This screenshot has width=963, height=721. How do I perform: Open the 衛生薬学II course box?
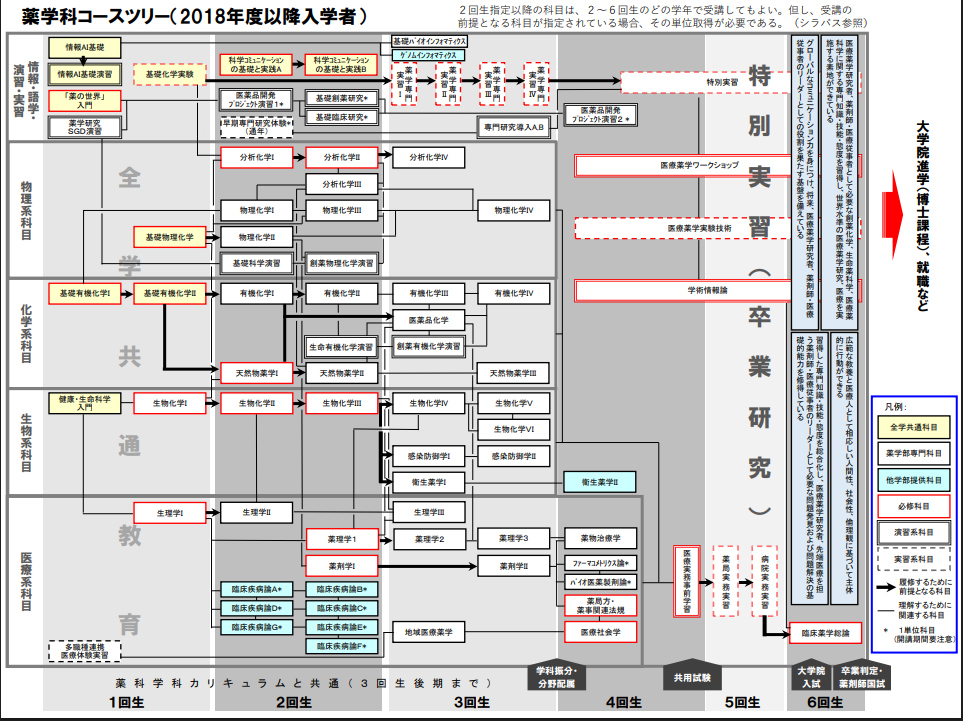[x=600, y=482]
